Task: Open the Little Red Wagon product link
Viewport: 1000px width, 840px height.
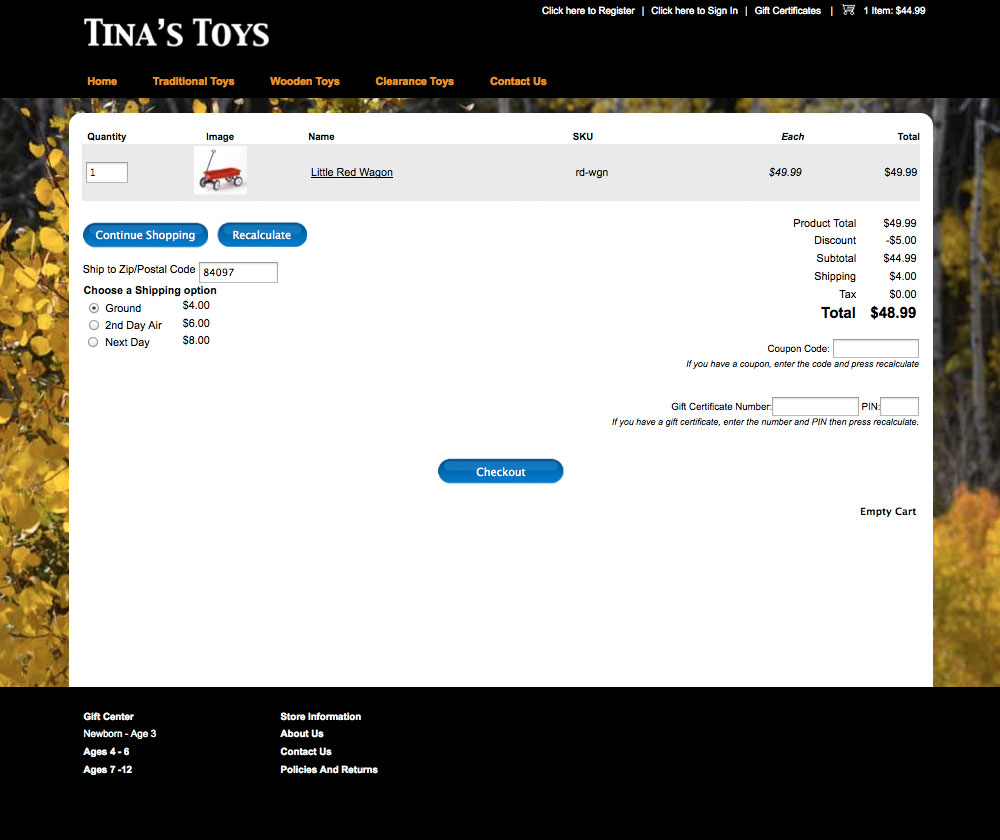Action: pos(352,172)
